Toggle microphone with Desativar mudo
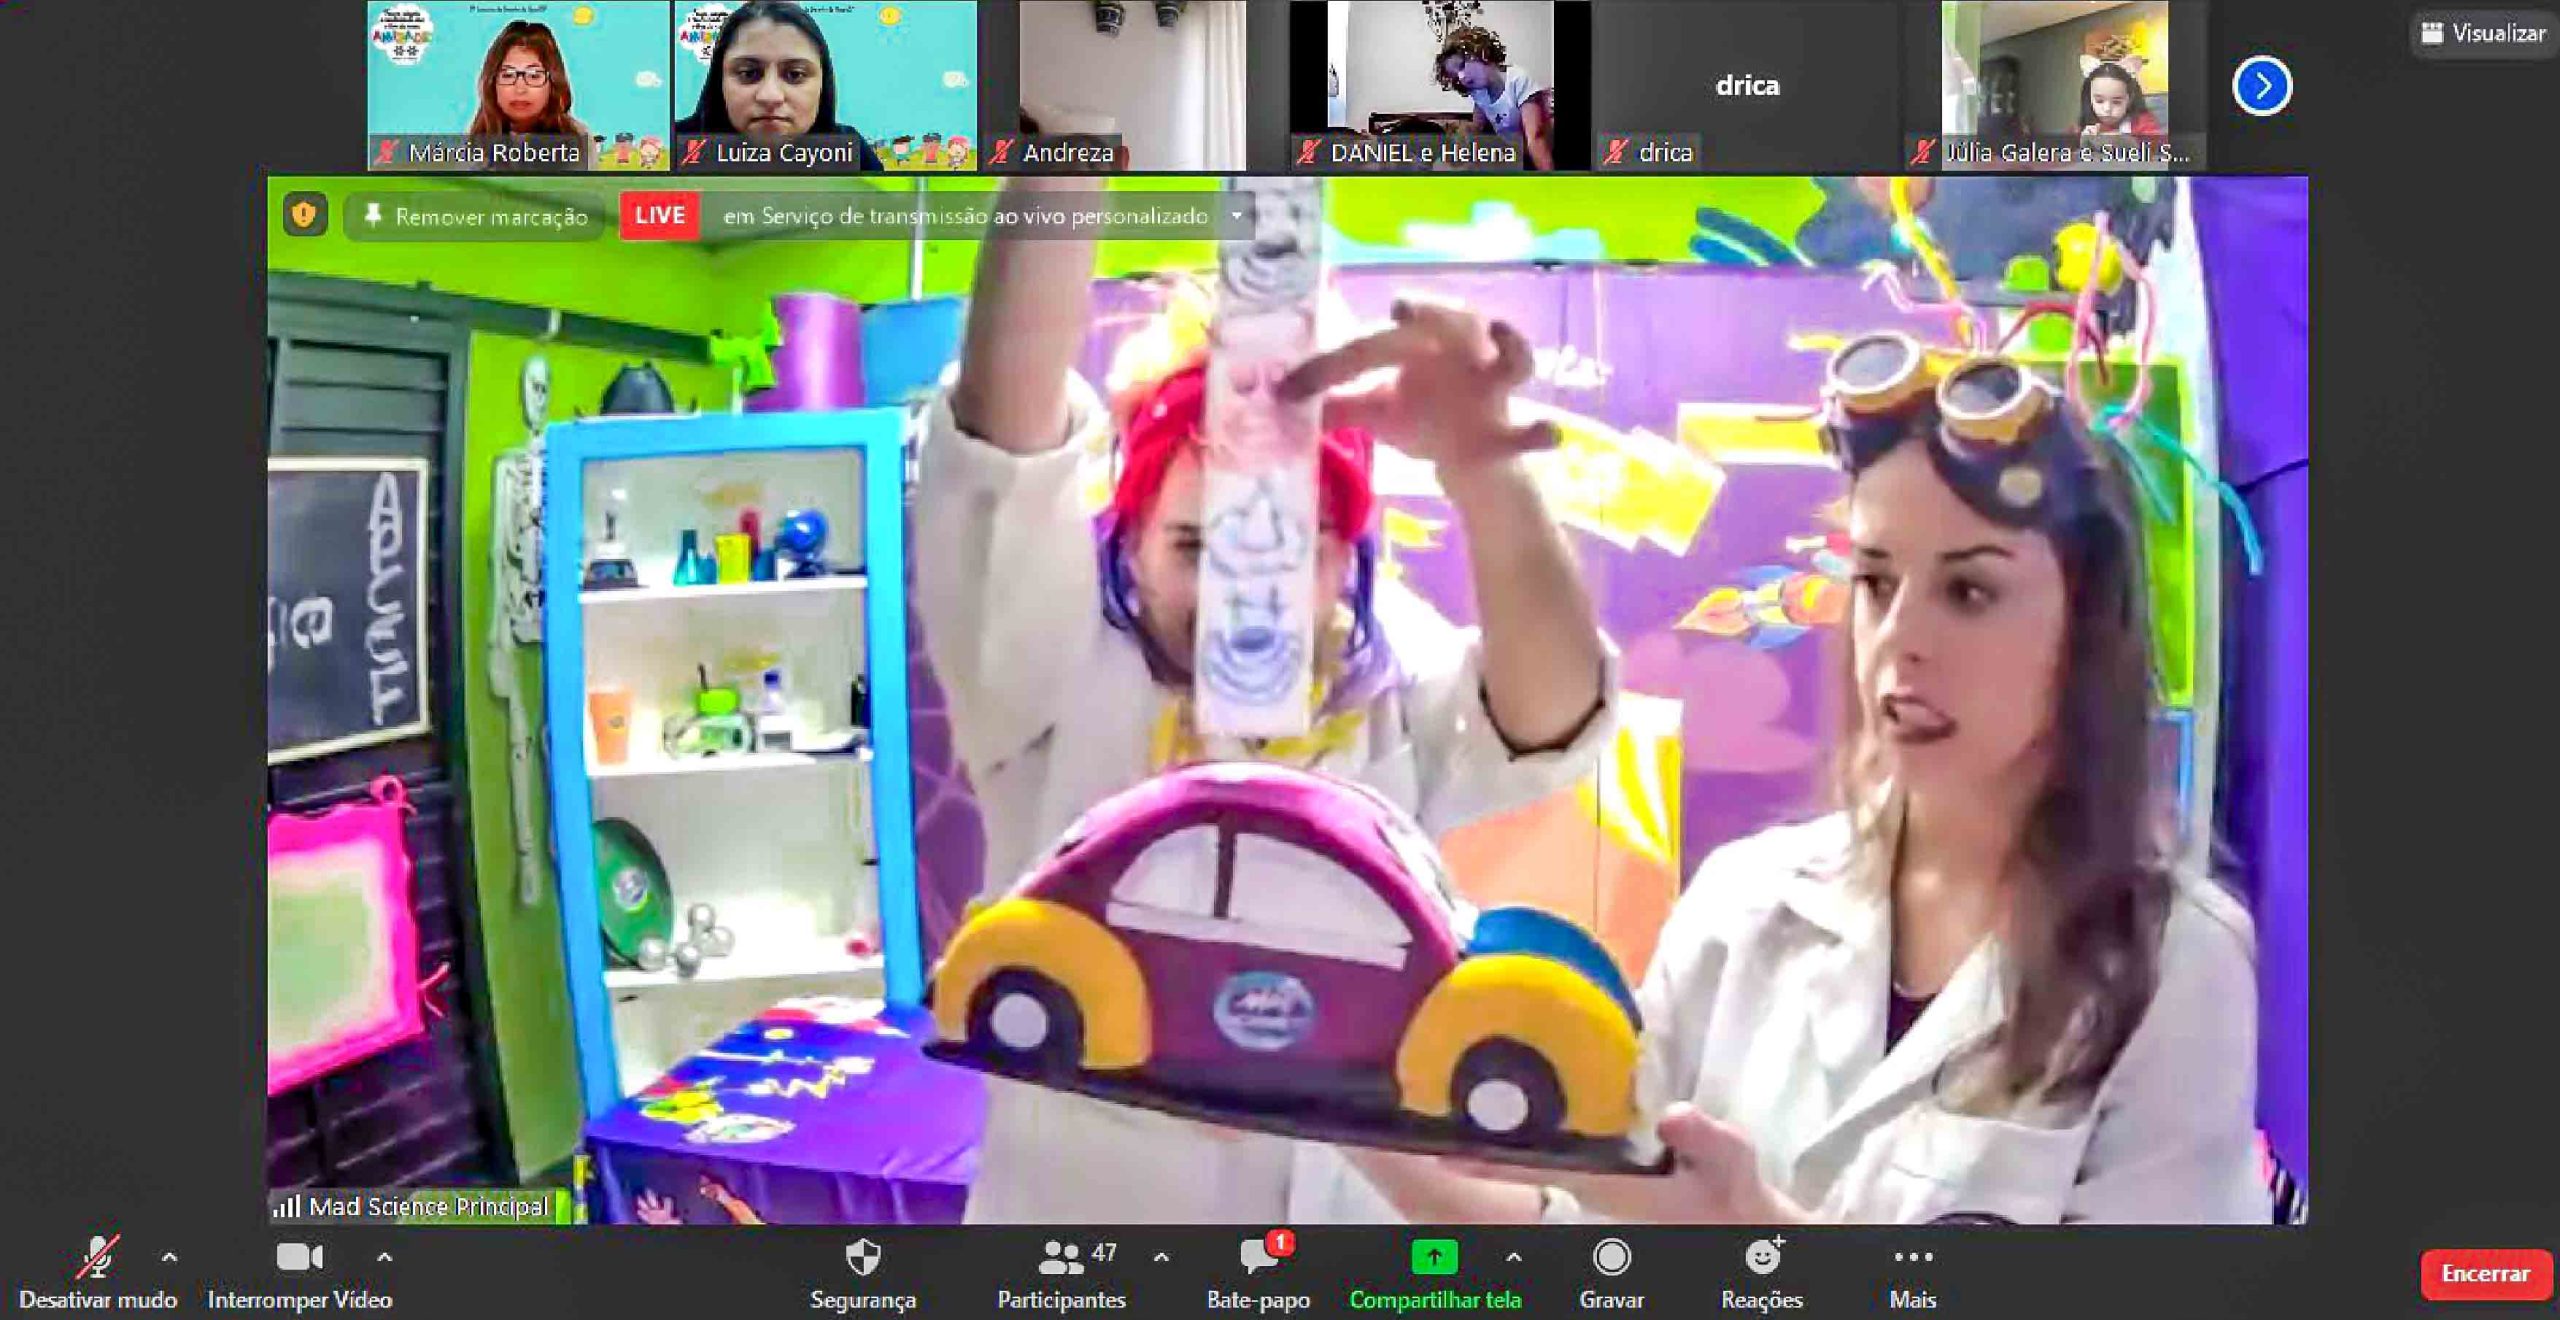The image size is (2560, 1320). [x=97, y=1258]
